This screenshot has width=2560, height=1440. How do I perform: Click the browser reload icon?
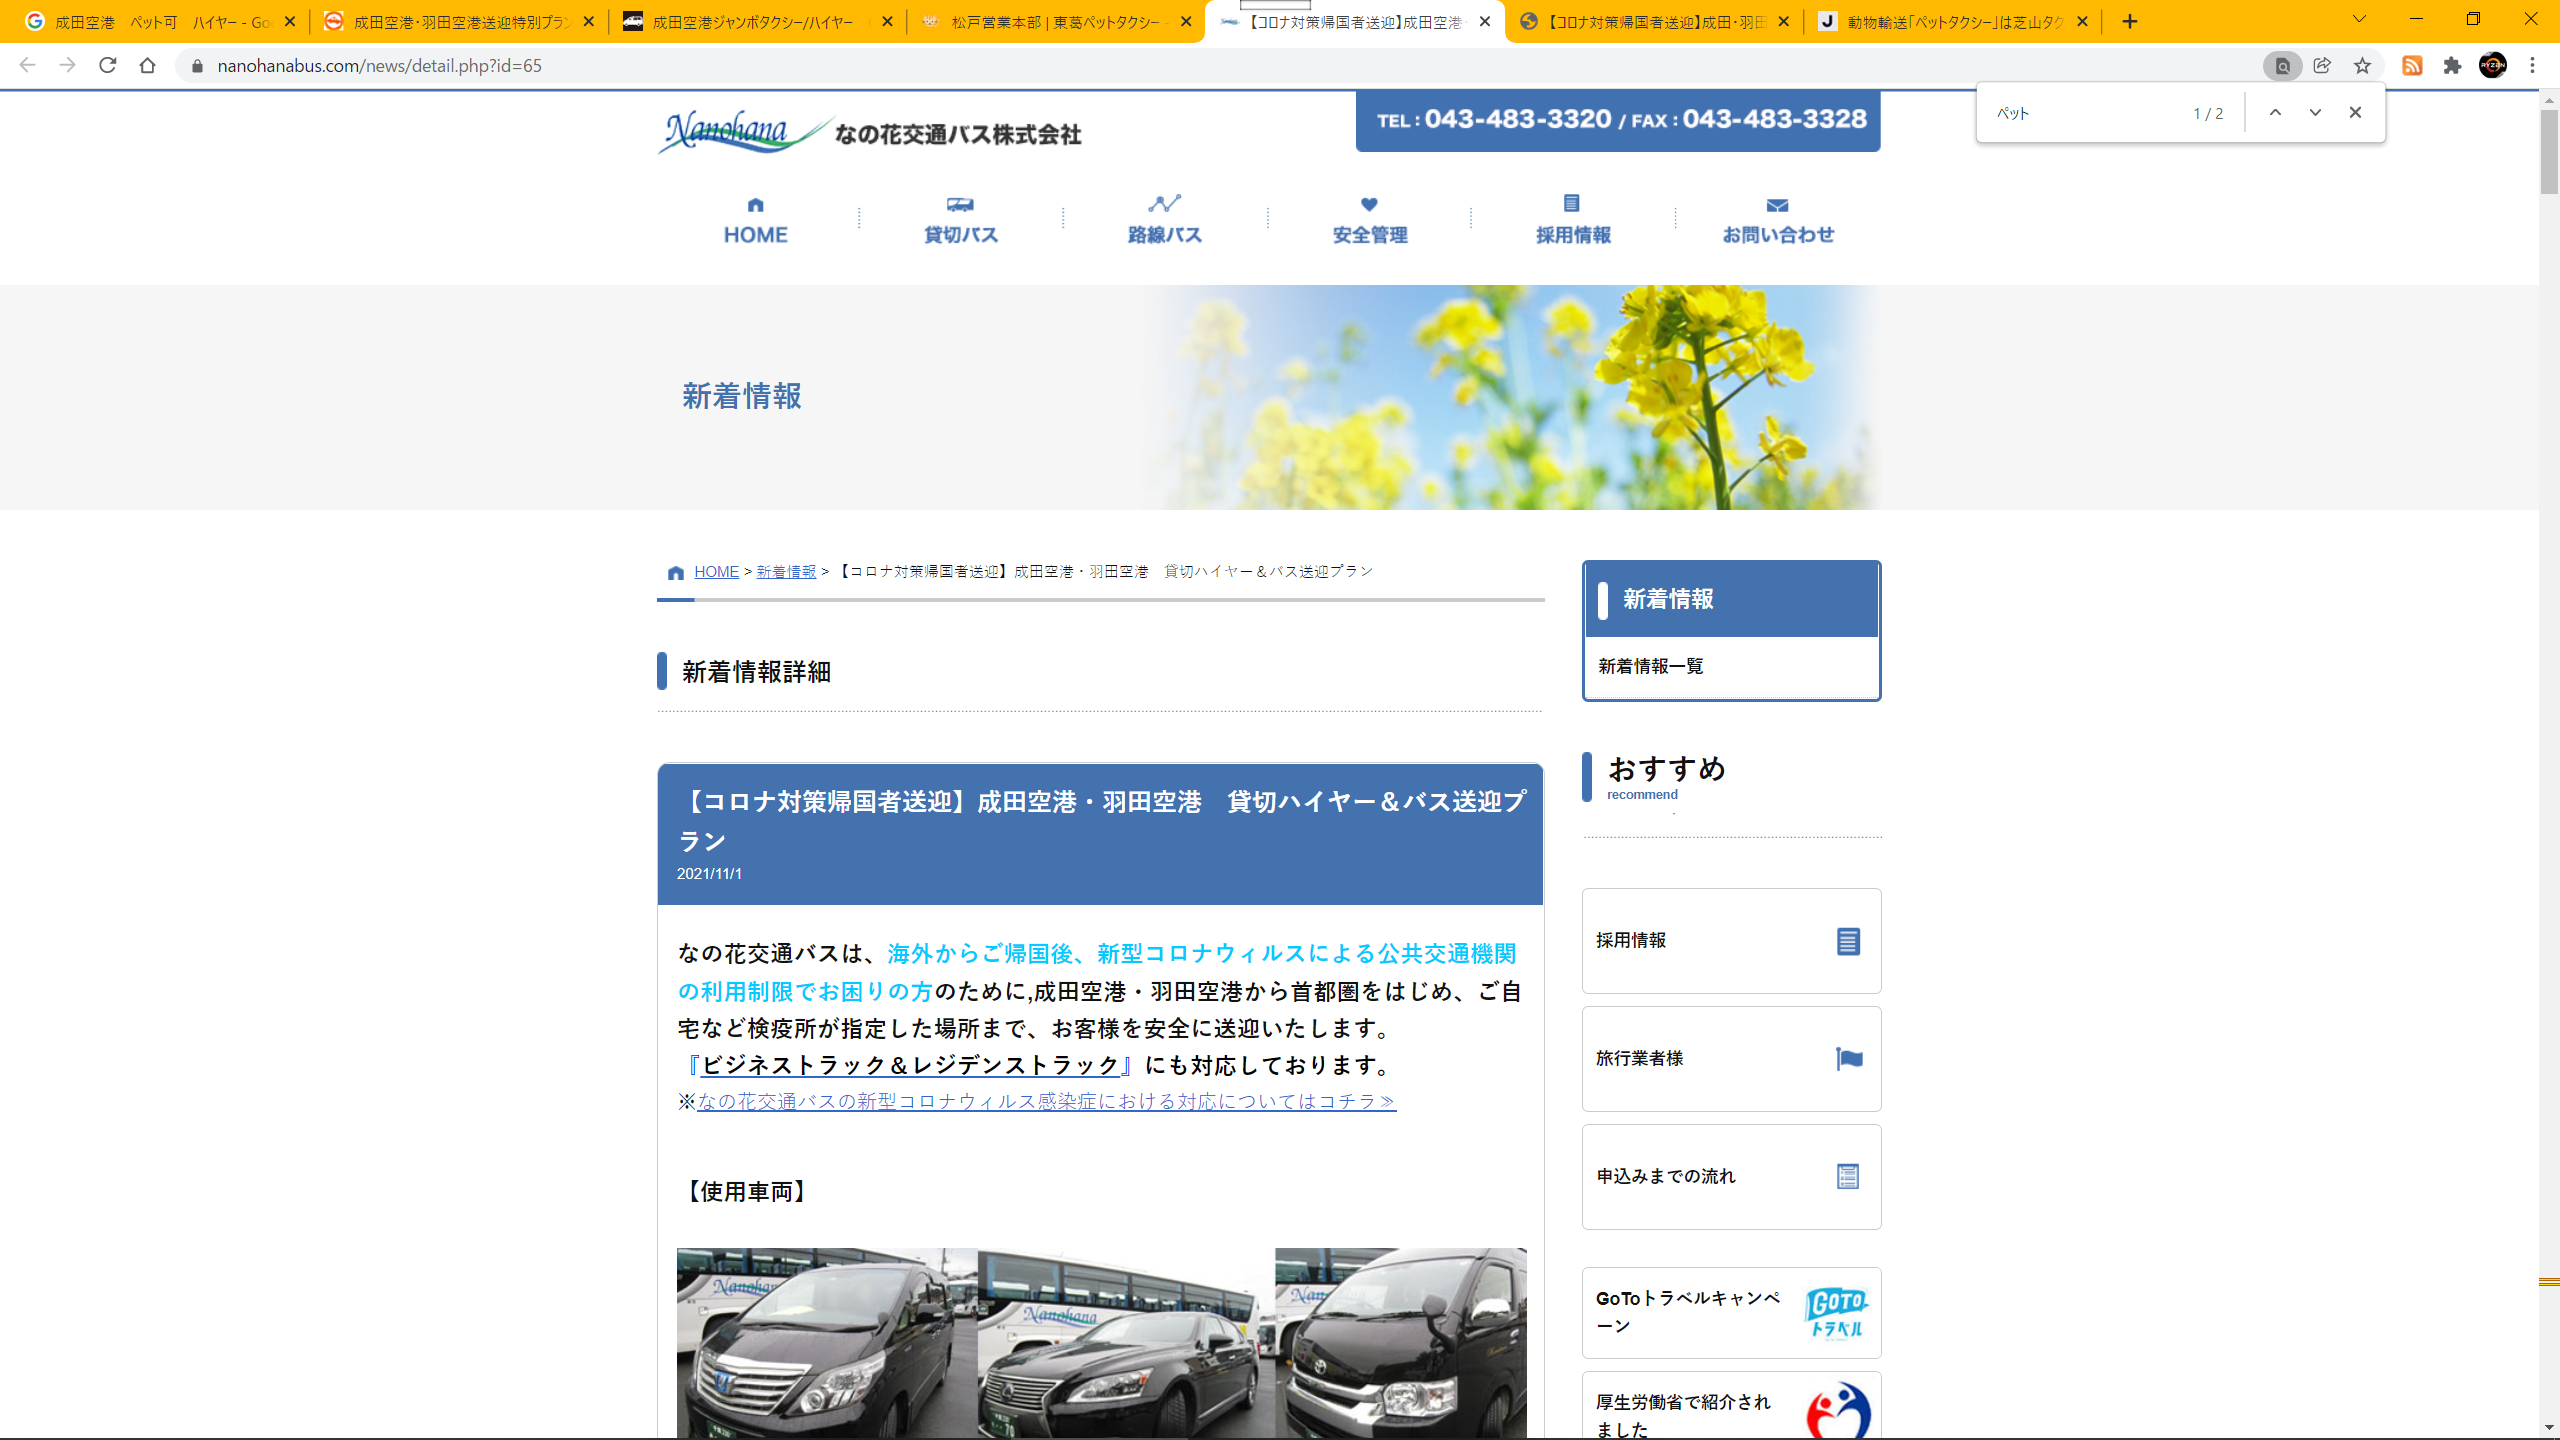pos(108,66)
